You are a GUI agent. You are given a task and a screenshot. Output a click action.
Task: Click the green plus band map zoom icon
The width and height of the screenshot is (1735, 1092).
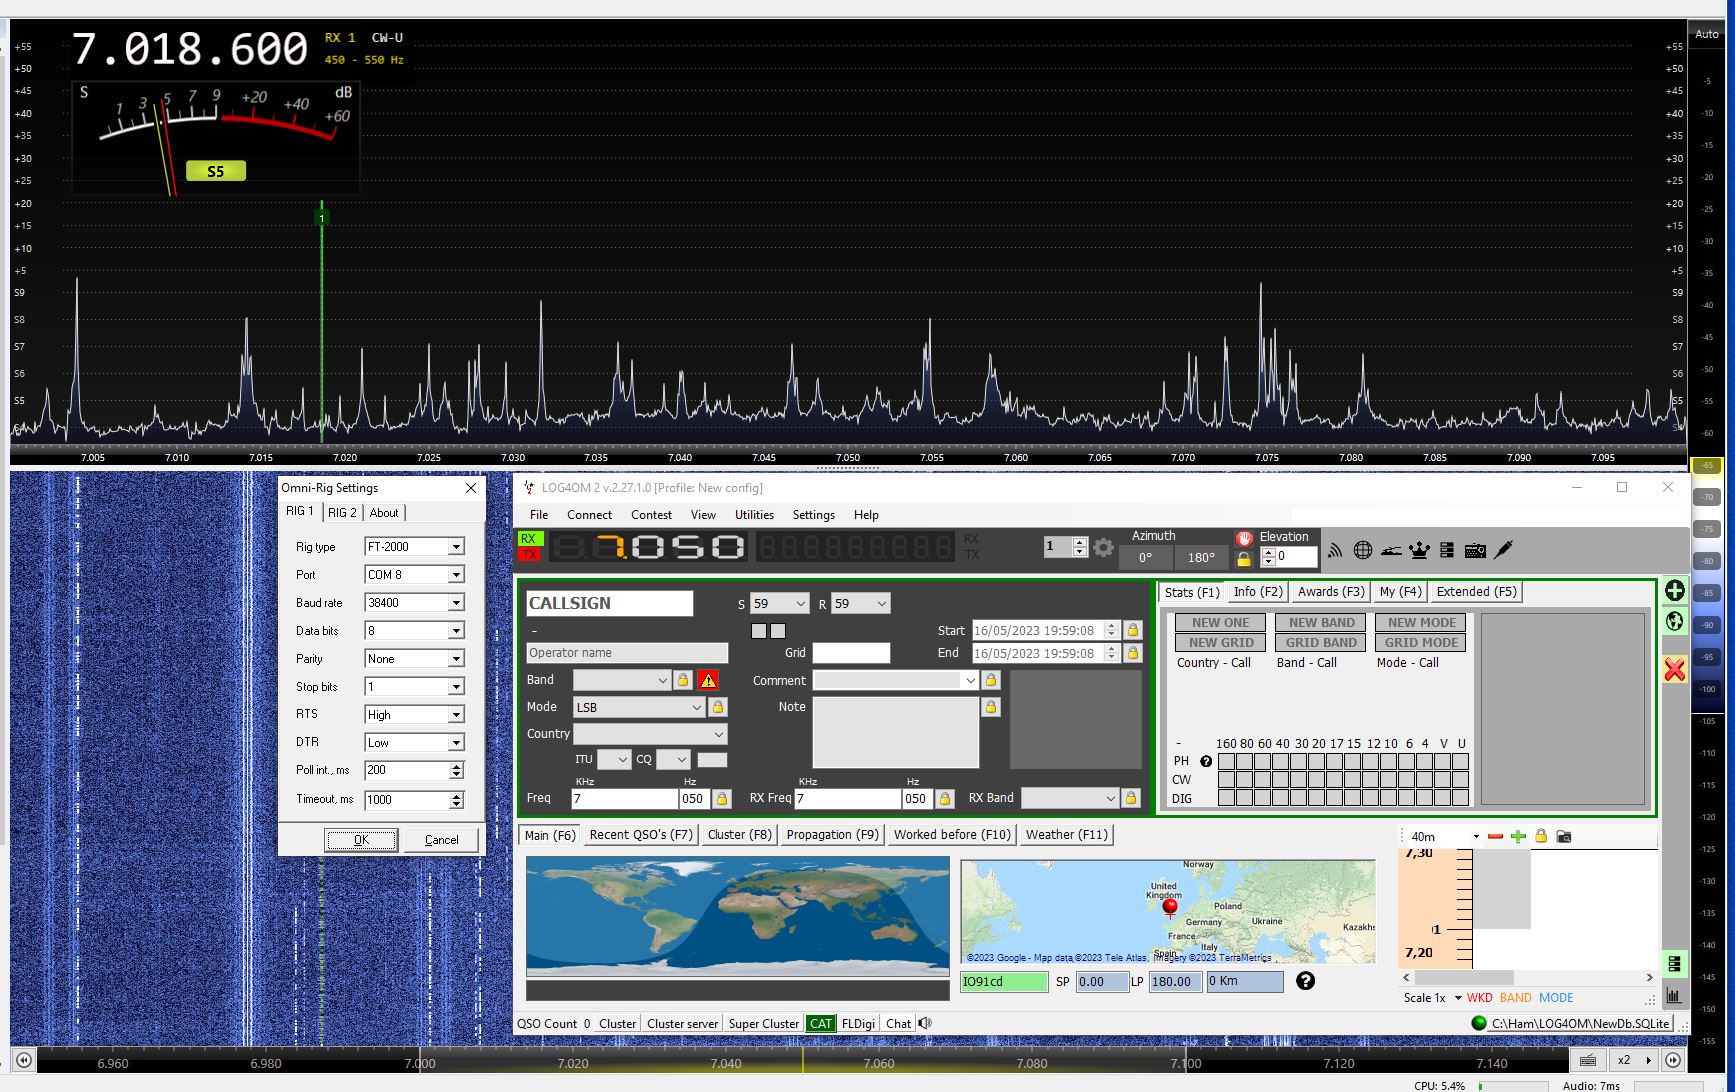(x=1518, y=836)
